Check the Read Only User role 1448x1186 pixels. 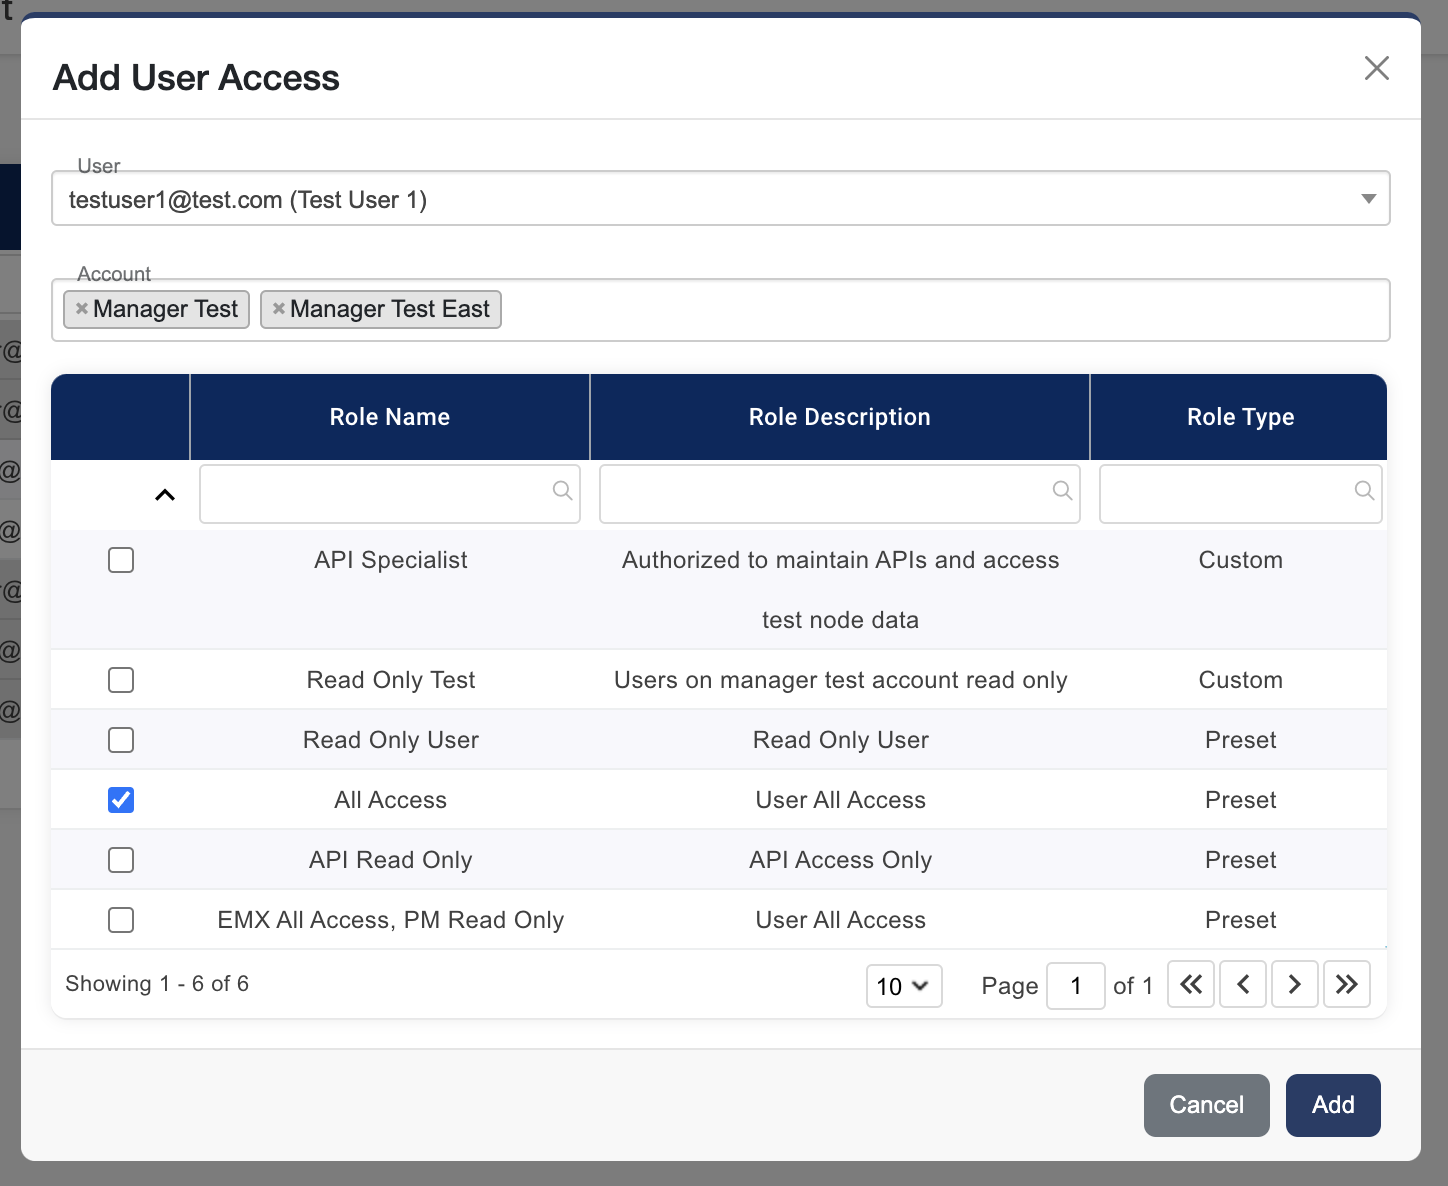(x=121, y=740)
